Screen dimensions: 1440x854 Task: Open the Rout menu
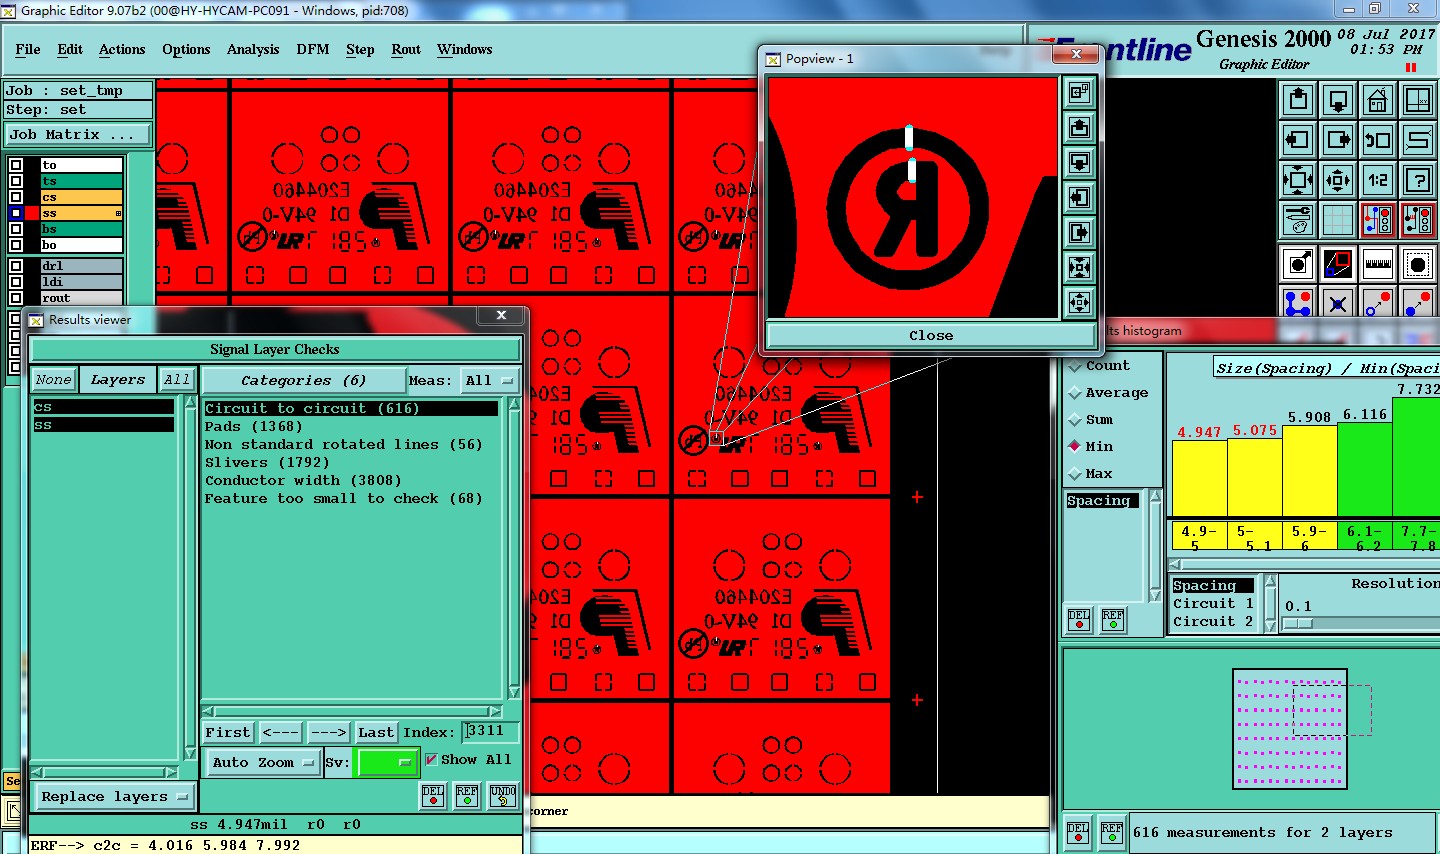[x=406, y=49]
